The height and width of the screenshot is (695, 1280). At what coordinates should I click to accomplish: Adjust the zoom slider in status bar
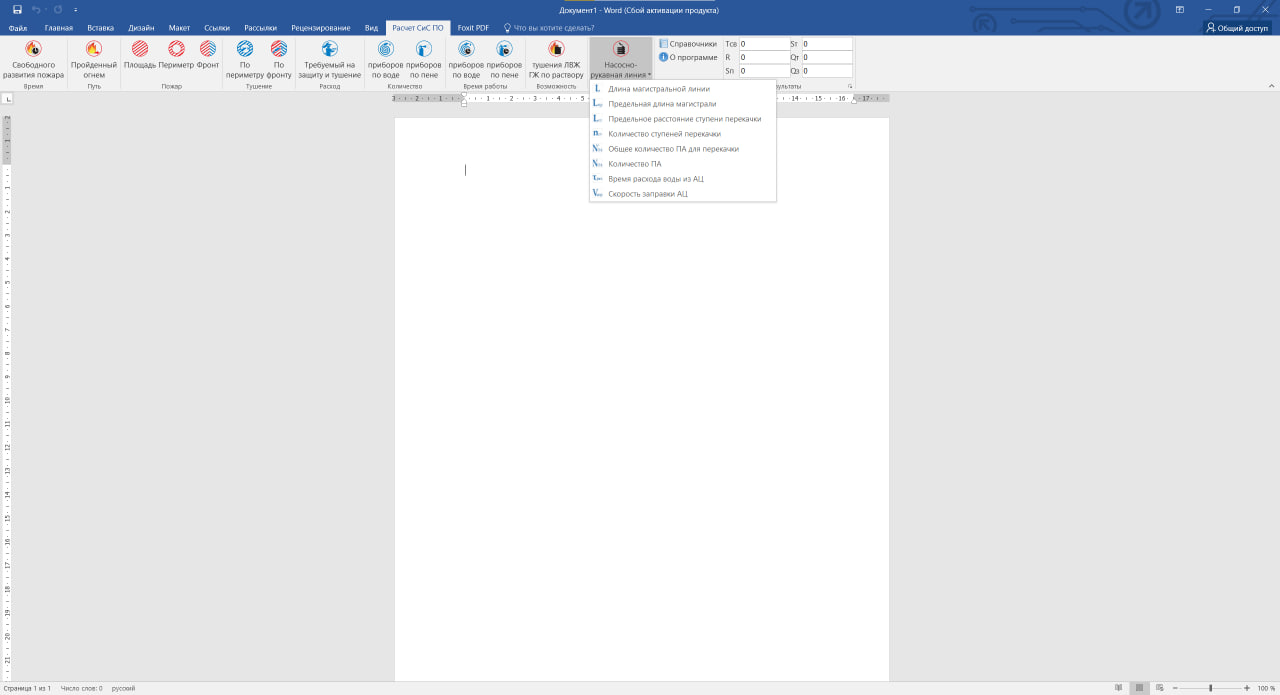[x=1210, y=688]
